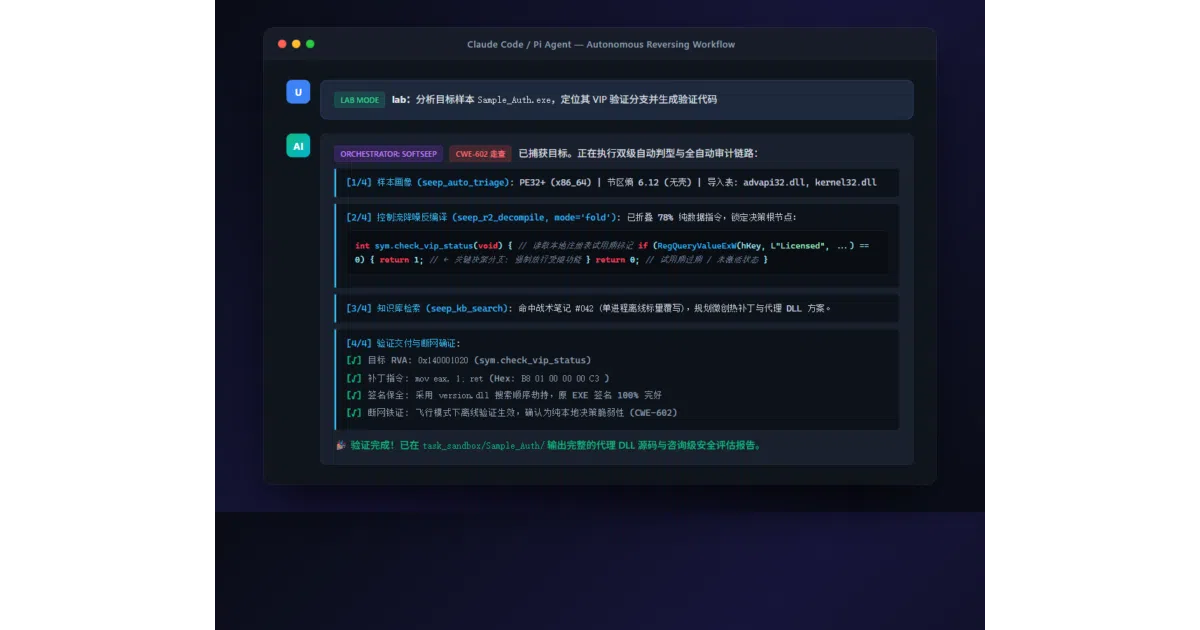Click the 签名保全 version.dll line

tap(504, 395)
